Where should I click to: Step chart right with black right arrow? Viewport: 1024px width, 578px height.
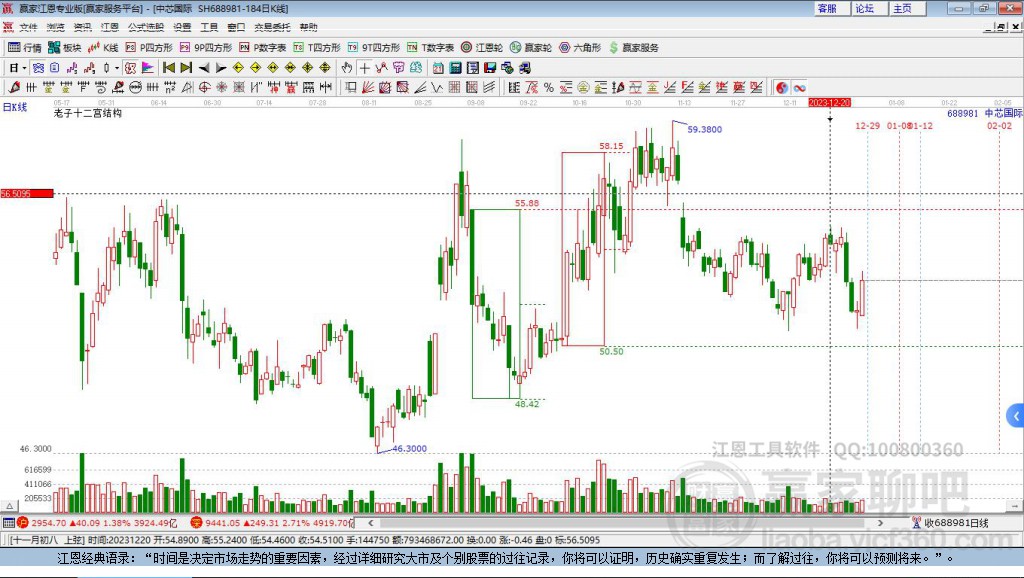(x=221, y=68)
